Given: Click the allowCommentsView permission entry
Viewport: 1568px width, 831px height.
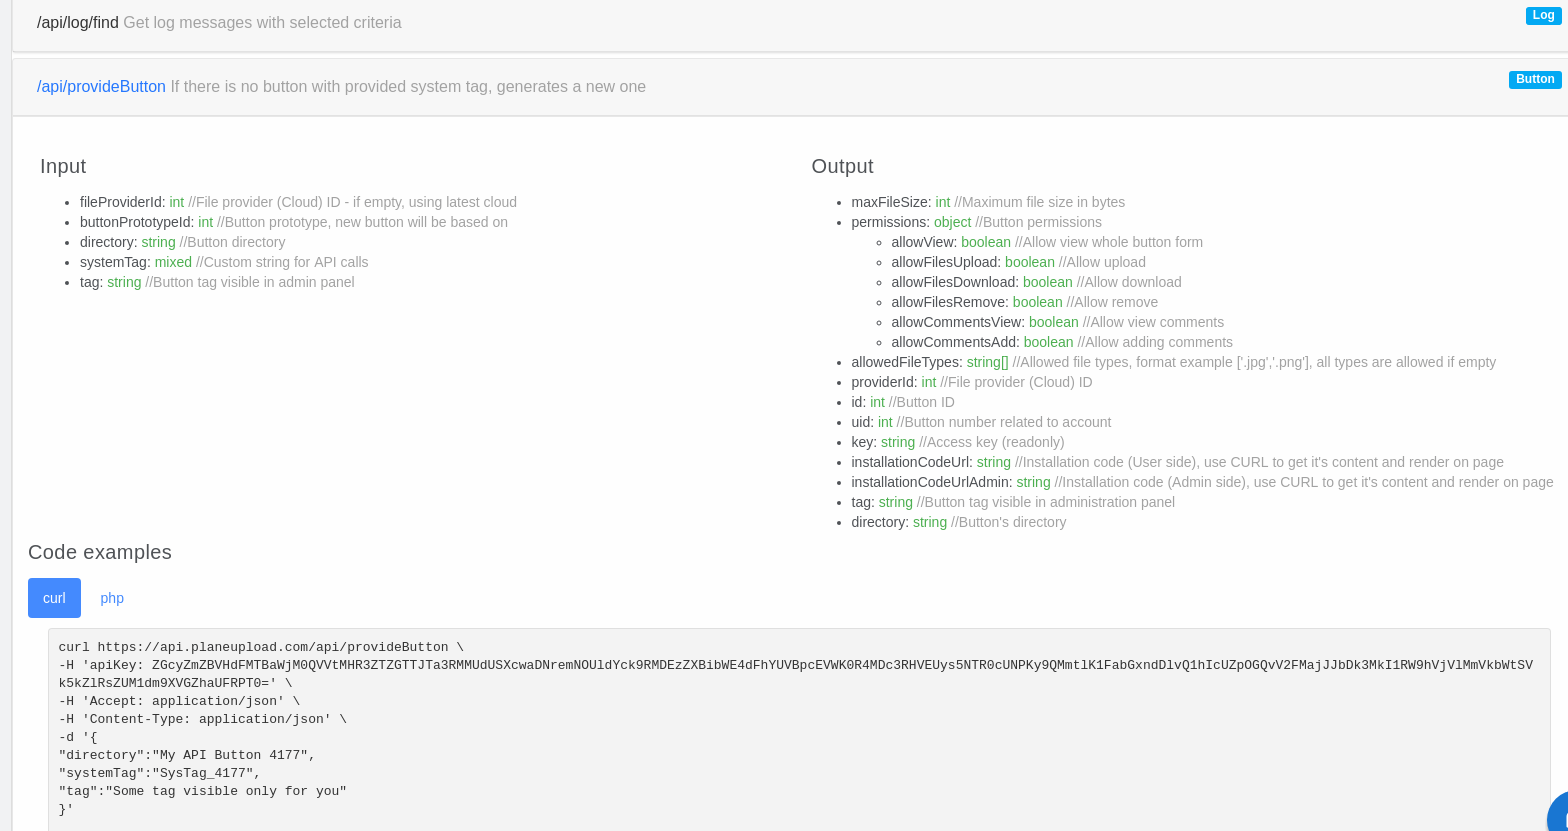Looking at the screenshot, I should (x=1057, y=322).
